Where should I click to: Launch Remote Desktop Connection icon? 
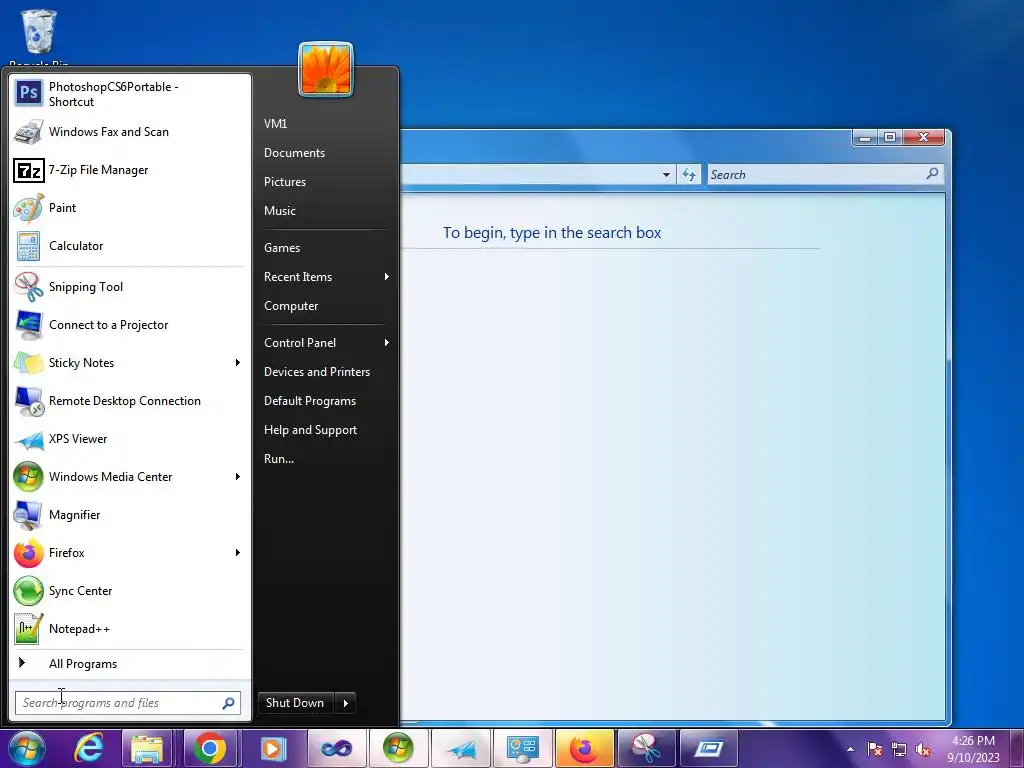[x=29, y=401]
